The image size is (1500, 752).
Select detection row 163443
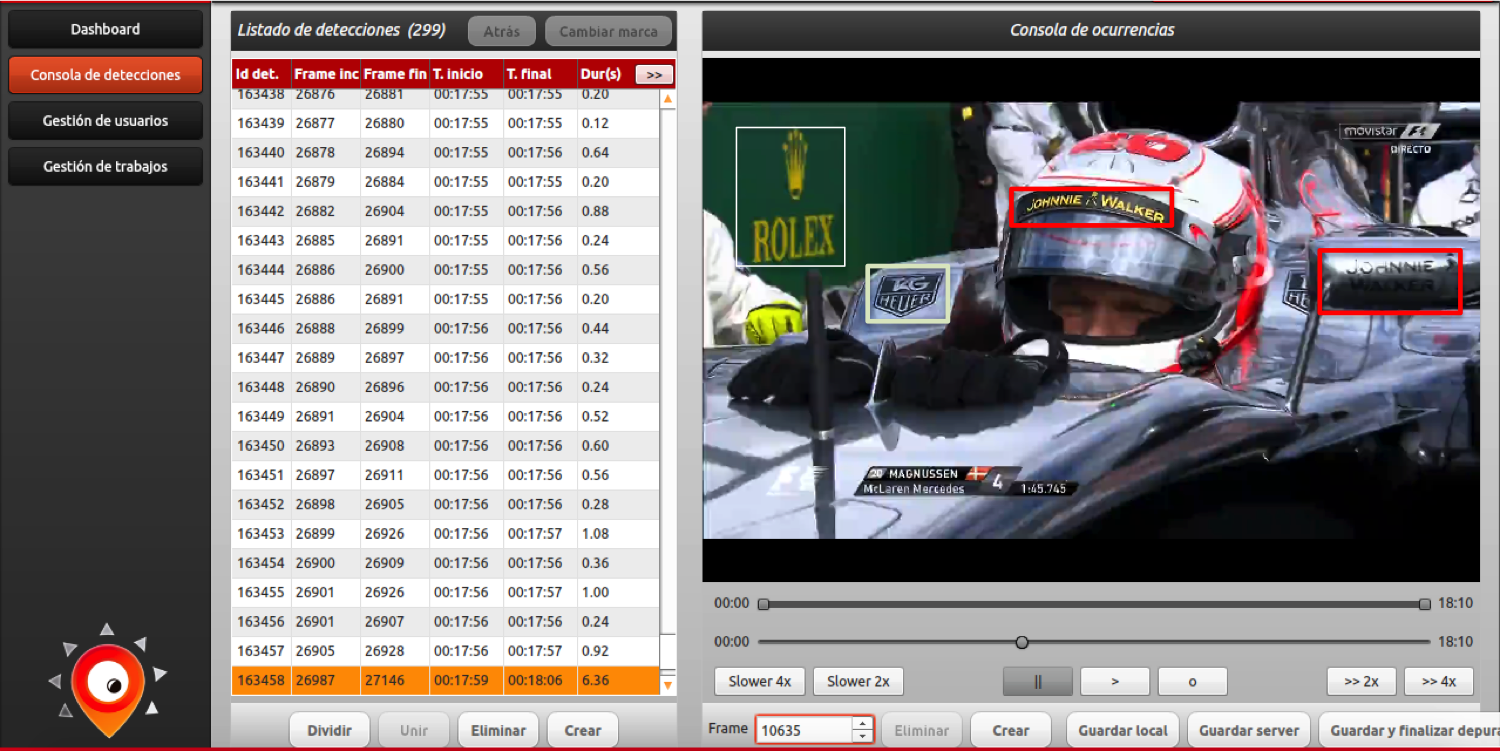(445, 241)
